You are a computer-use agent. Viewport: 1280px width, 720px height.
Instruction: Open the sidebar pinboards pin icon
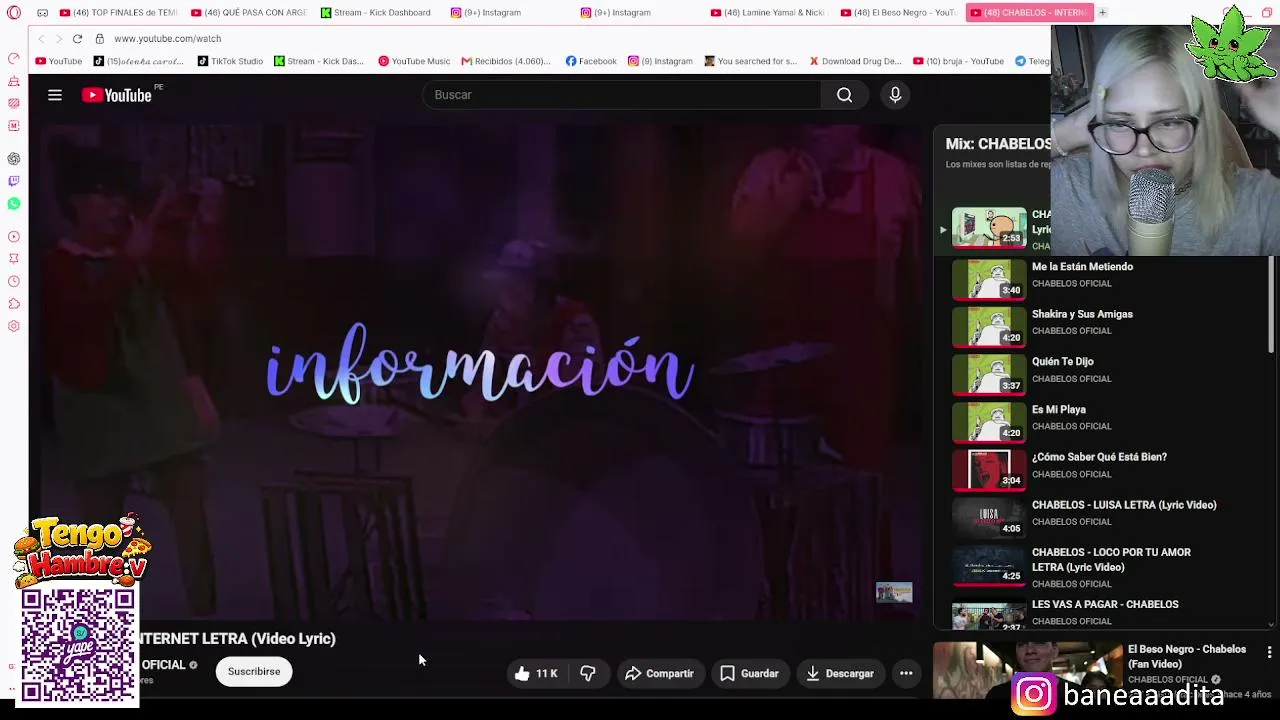click(x=14, y=259)
